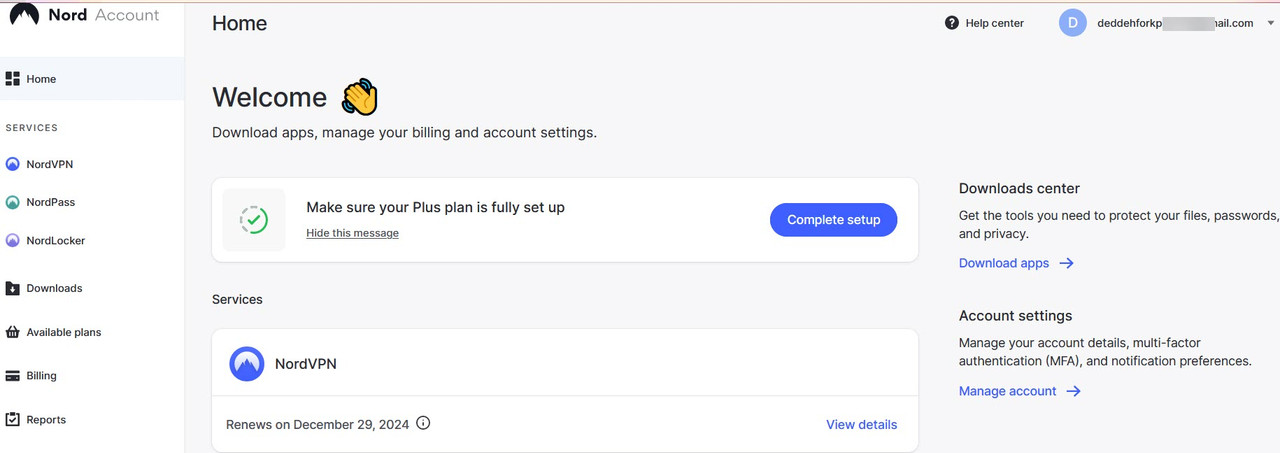Click the Complete setup button
1280x453 pixels.
[x=833, y=220]
